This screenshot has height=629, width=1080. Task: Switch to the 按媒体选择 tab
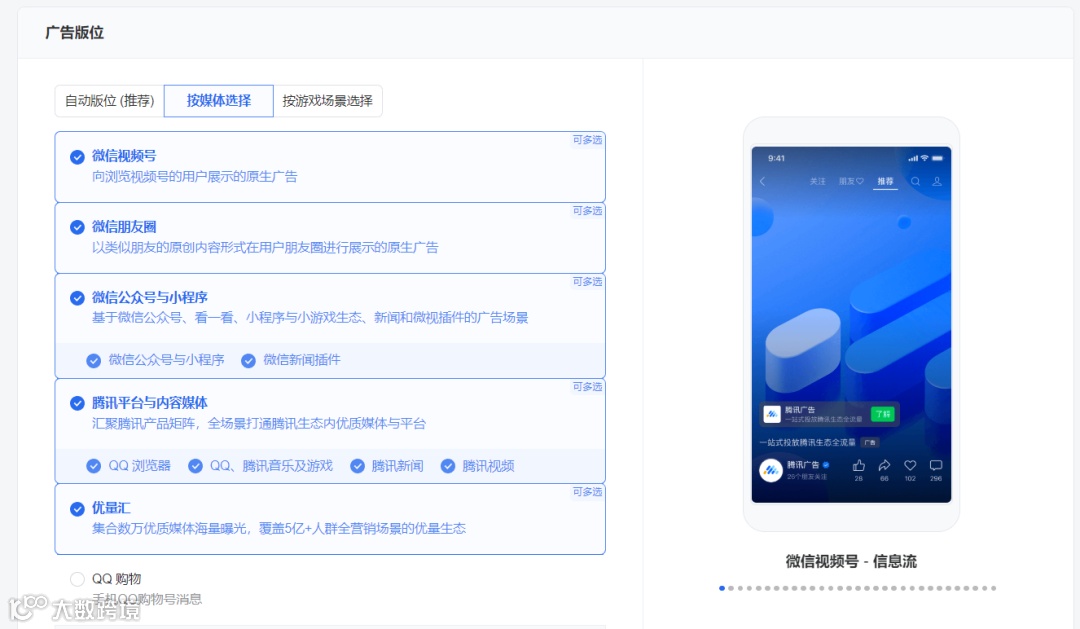coord(218,101)
